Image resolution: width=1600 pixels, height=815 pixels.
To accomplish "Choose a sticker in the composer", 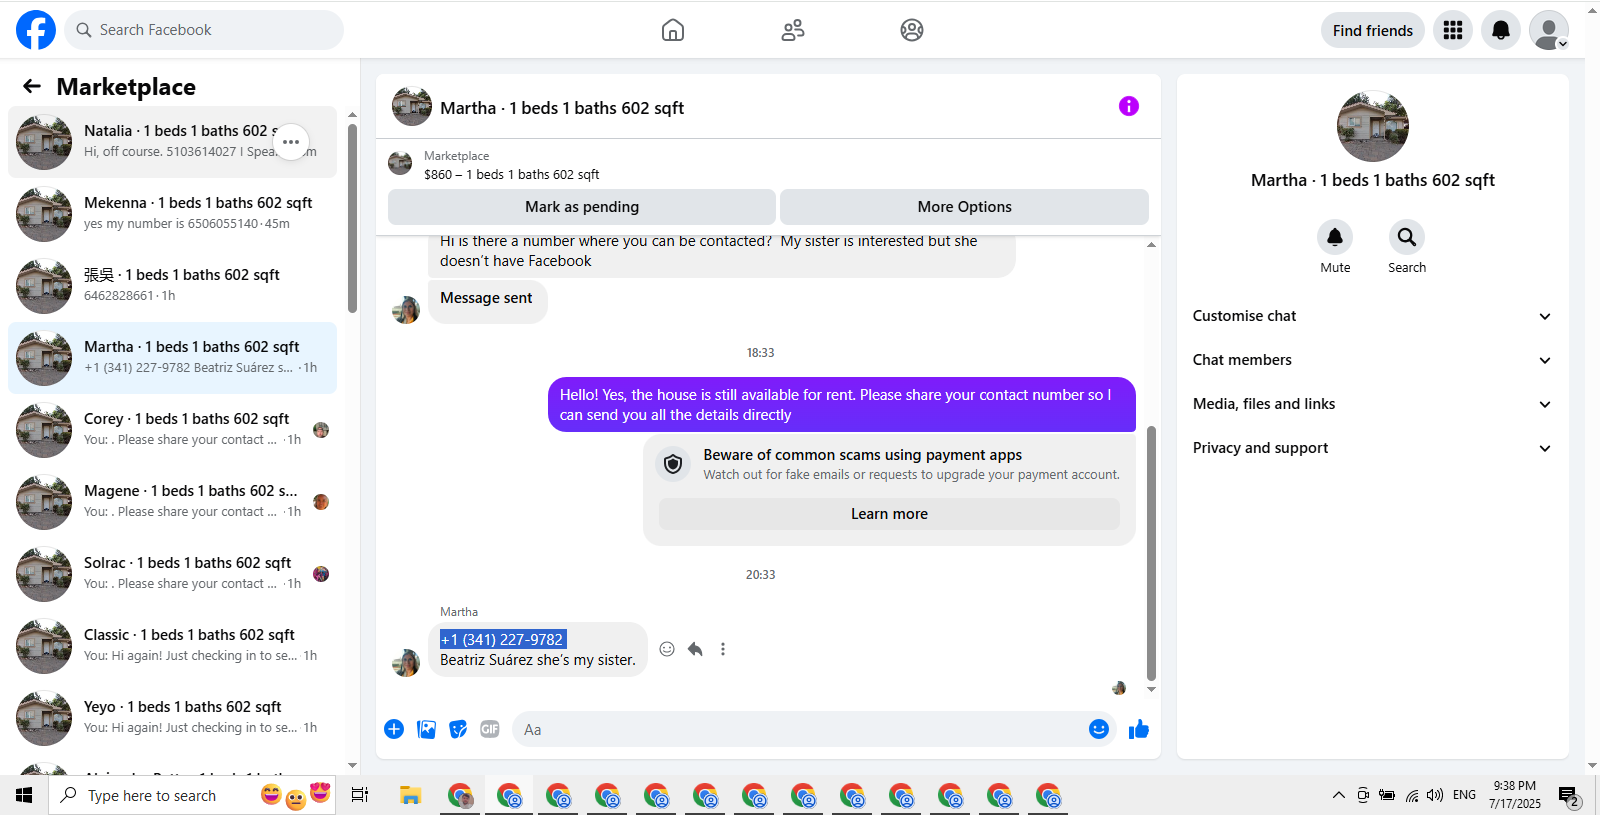I will 458,729.
